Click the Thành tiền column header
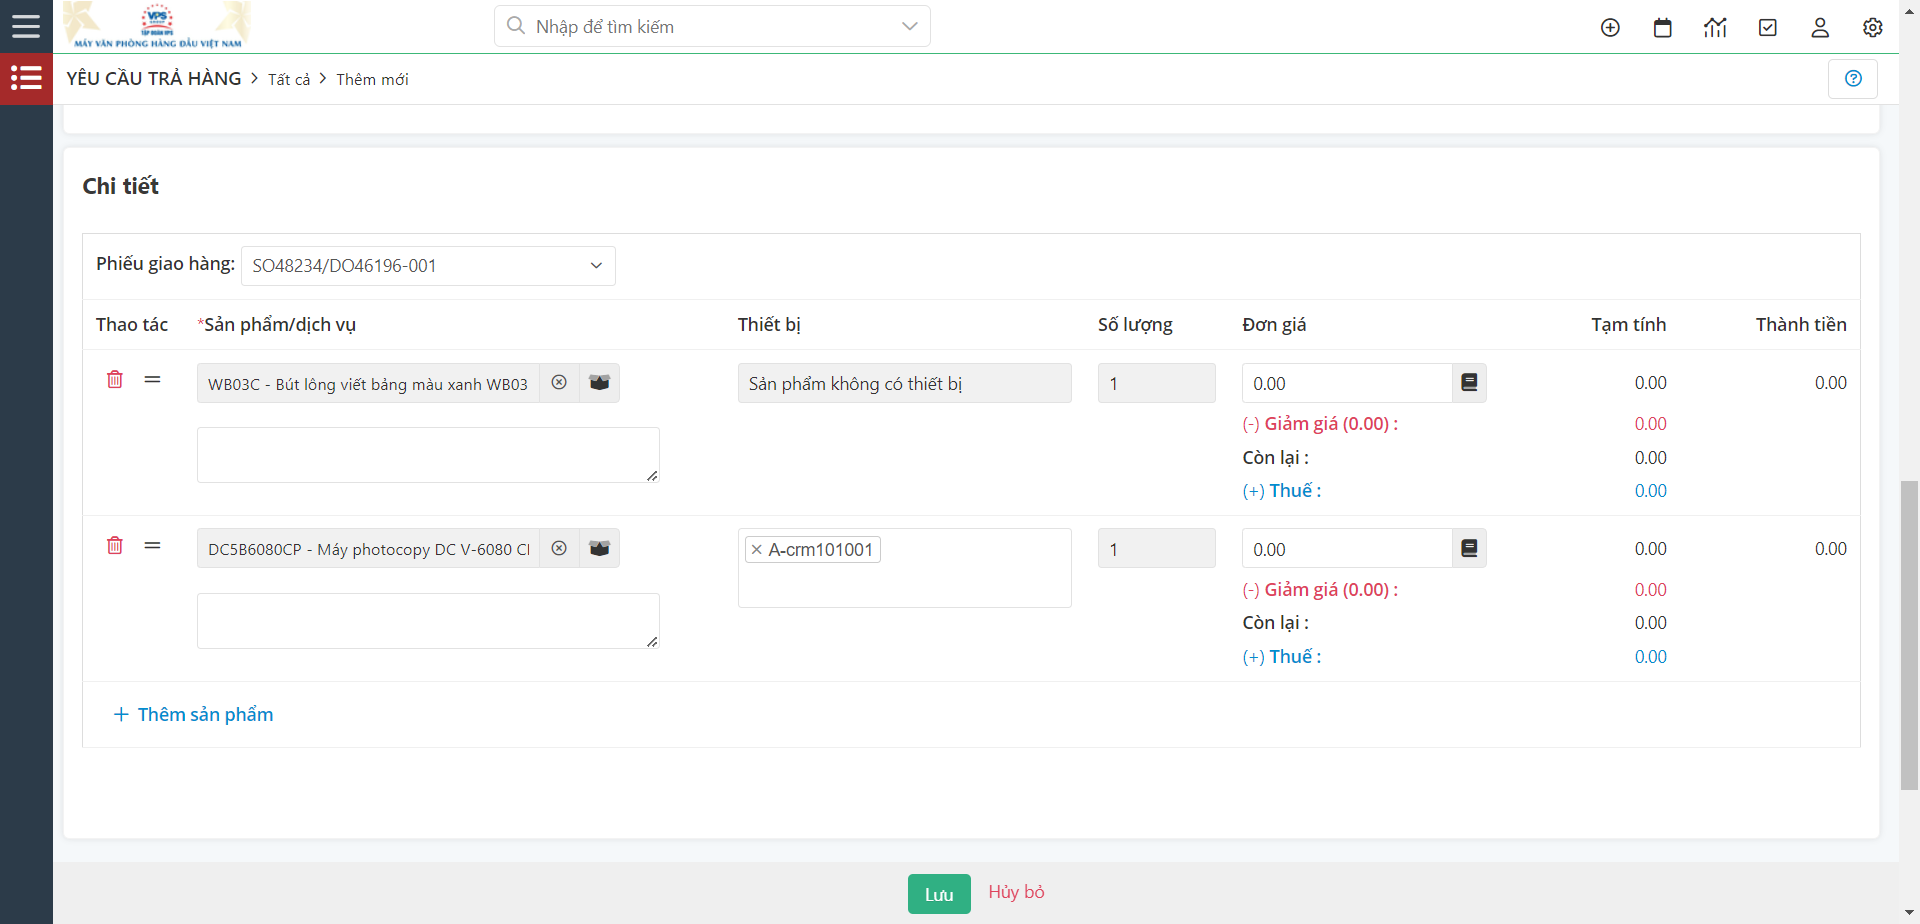 [1801, 325]
